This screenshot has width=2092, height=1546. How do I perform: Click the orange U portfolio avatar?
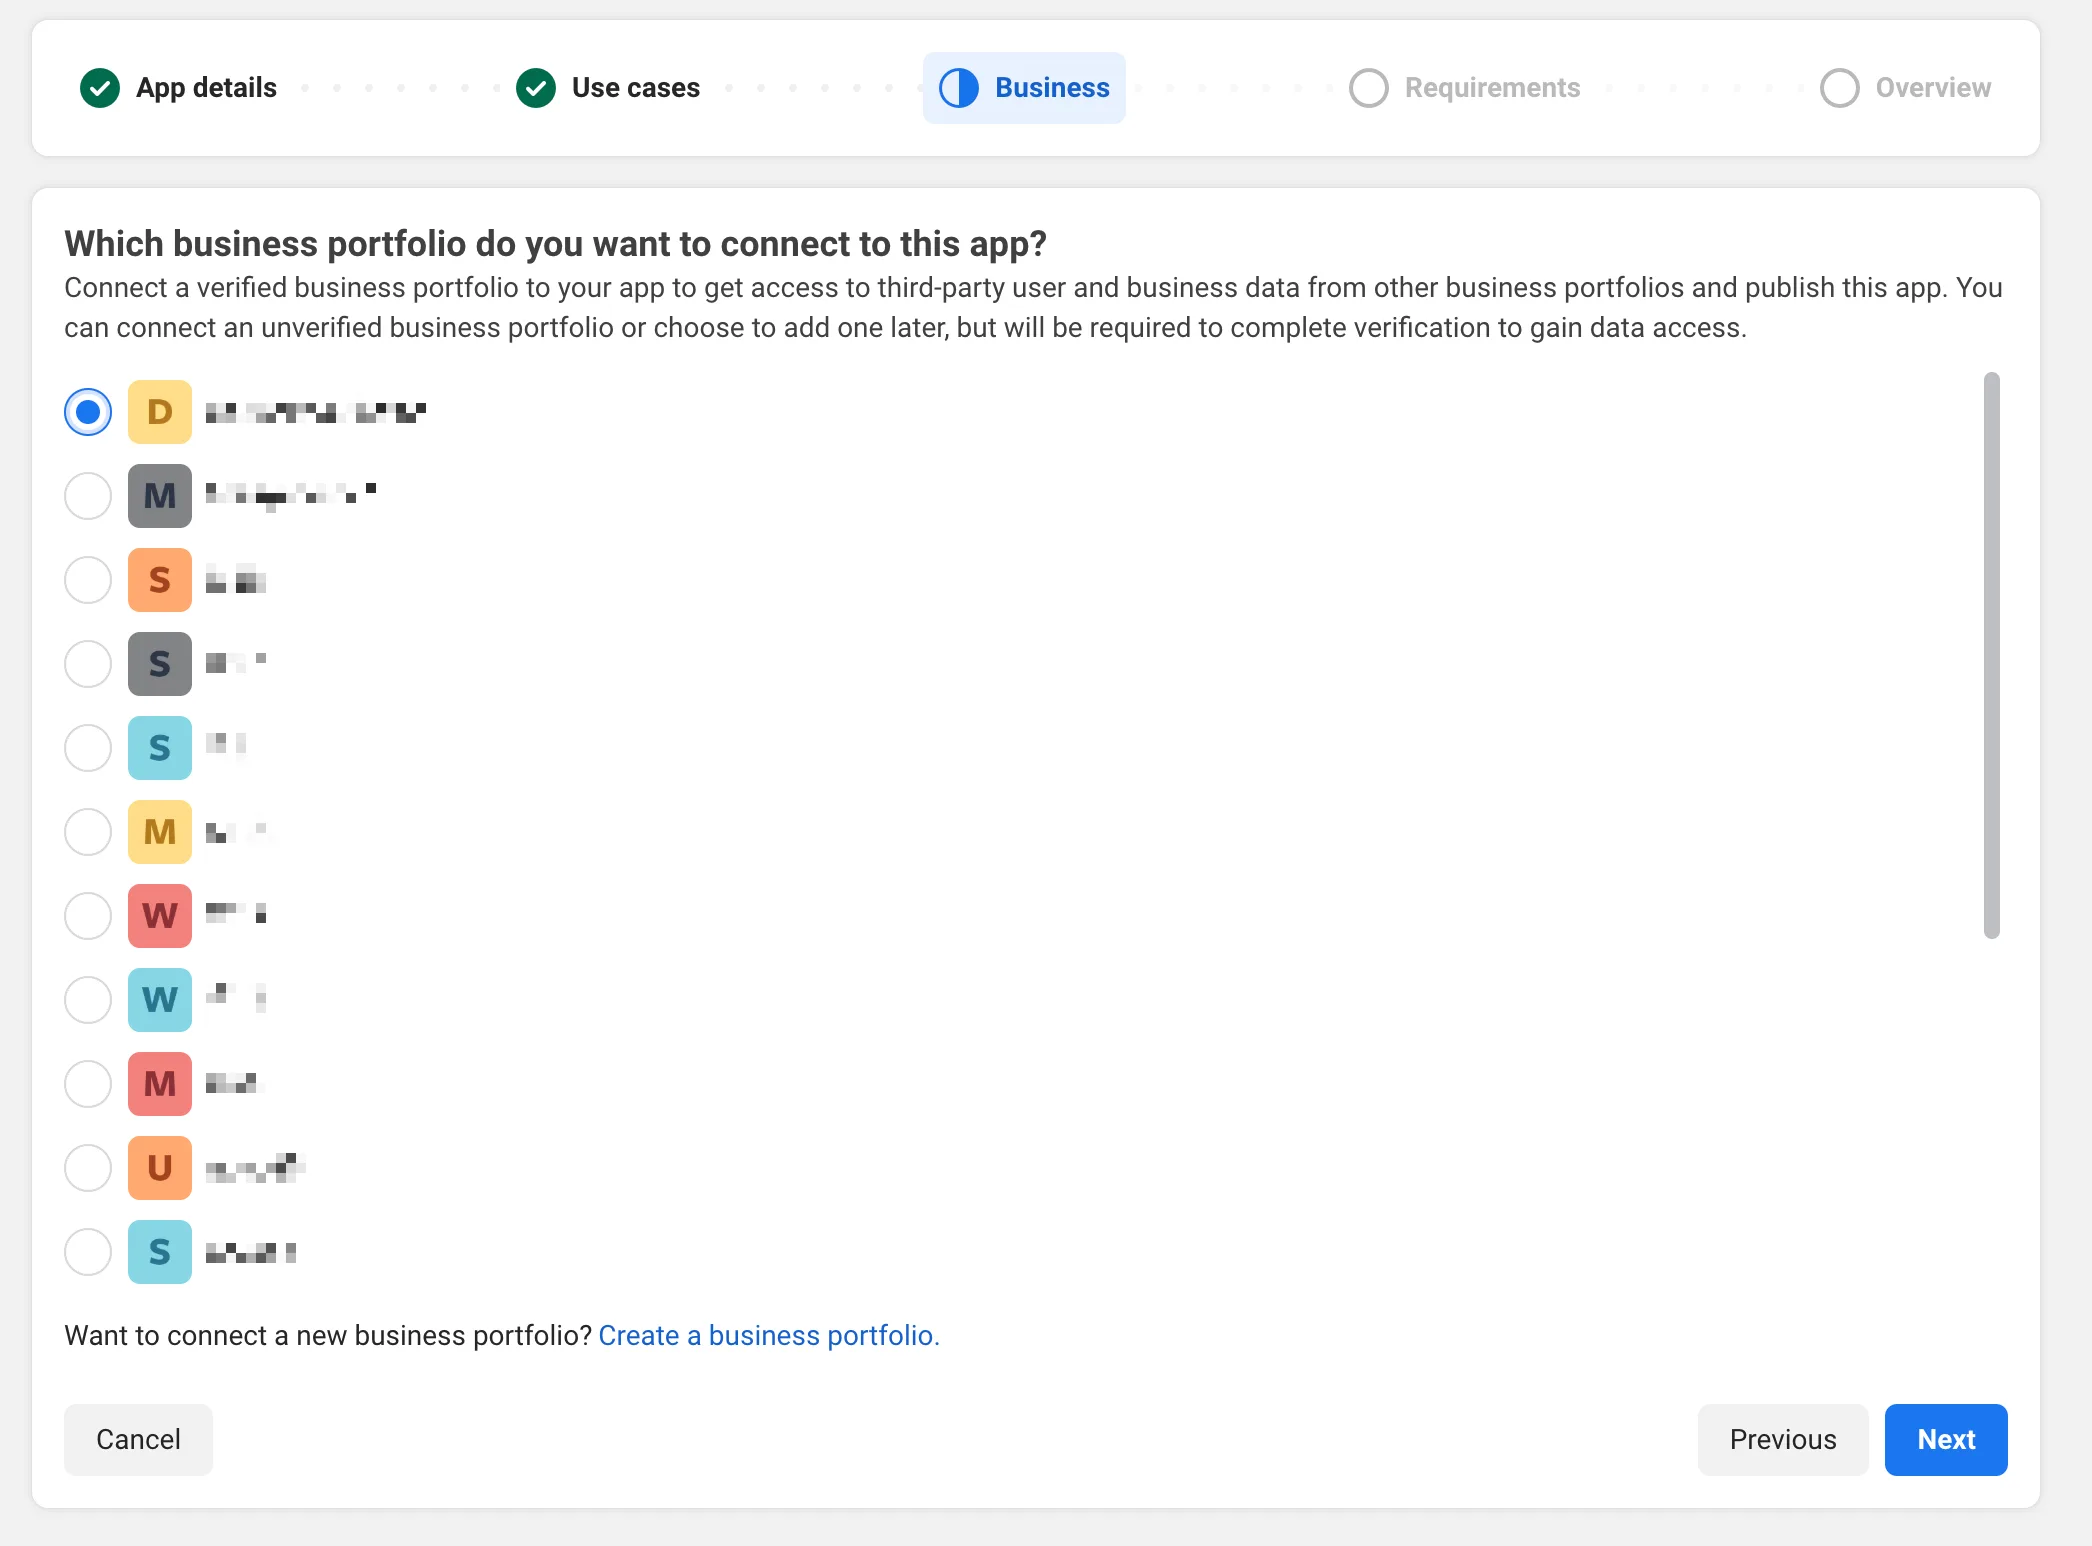(160, 1168)
